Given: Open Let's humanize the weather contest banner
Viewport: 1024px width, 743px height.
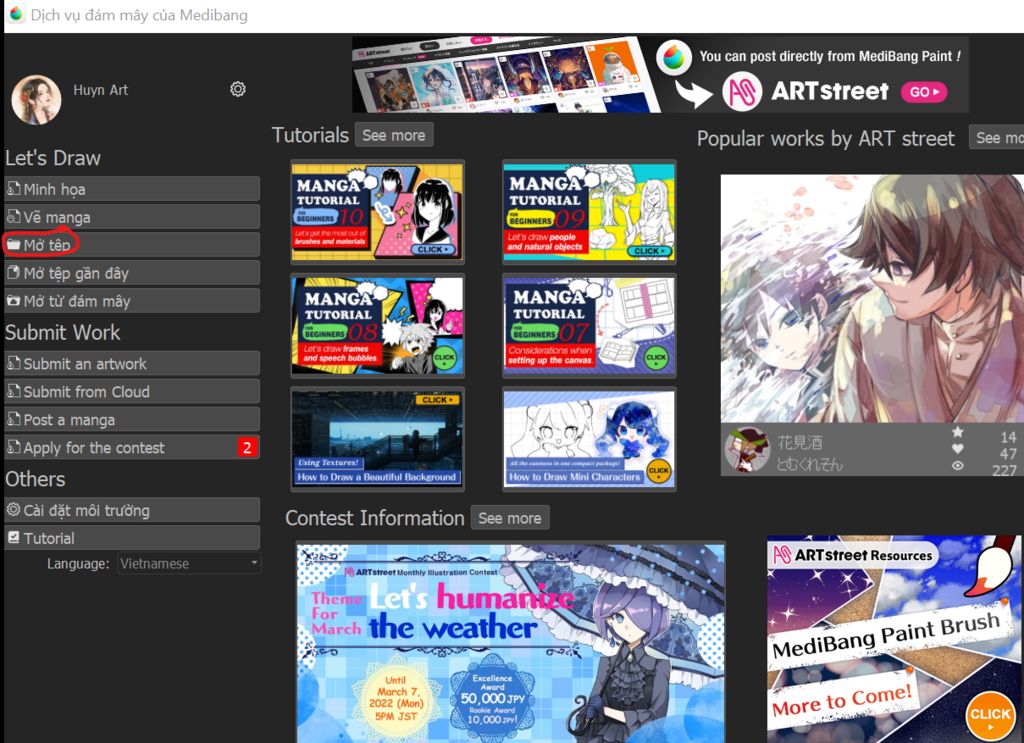Looking at the screenshot, I should pos(510,643).
